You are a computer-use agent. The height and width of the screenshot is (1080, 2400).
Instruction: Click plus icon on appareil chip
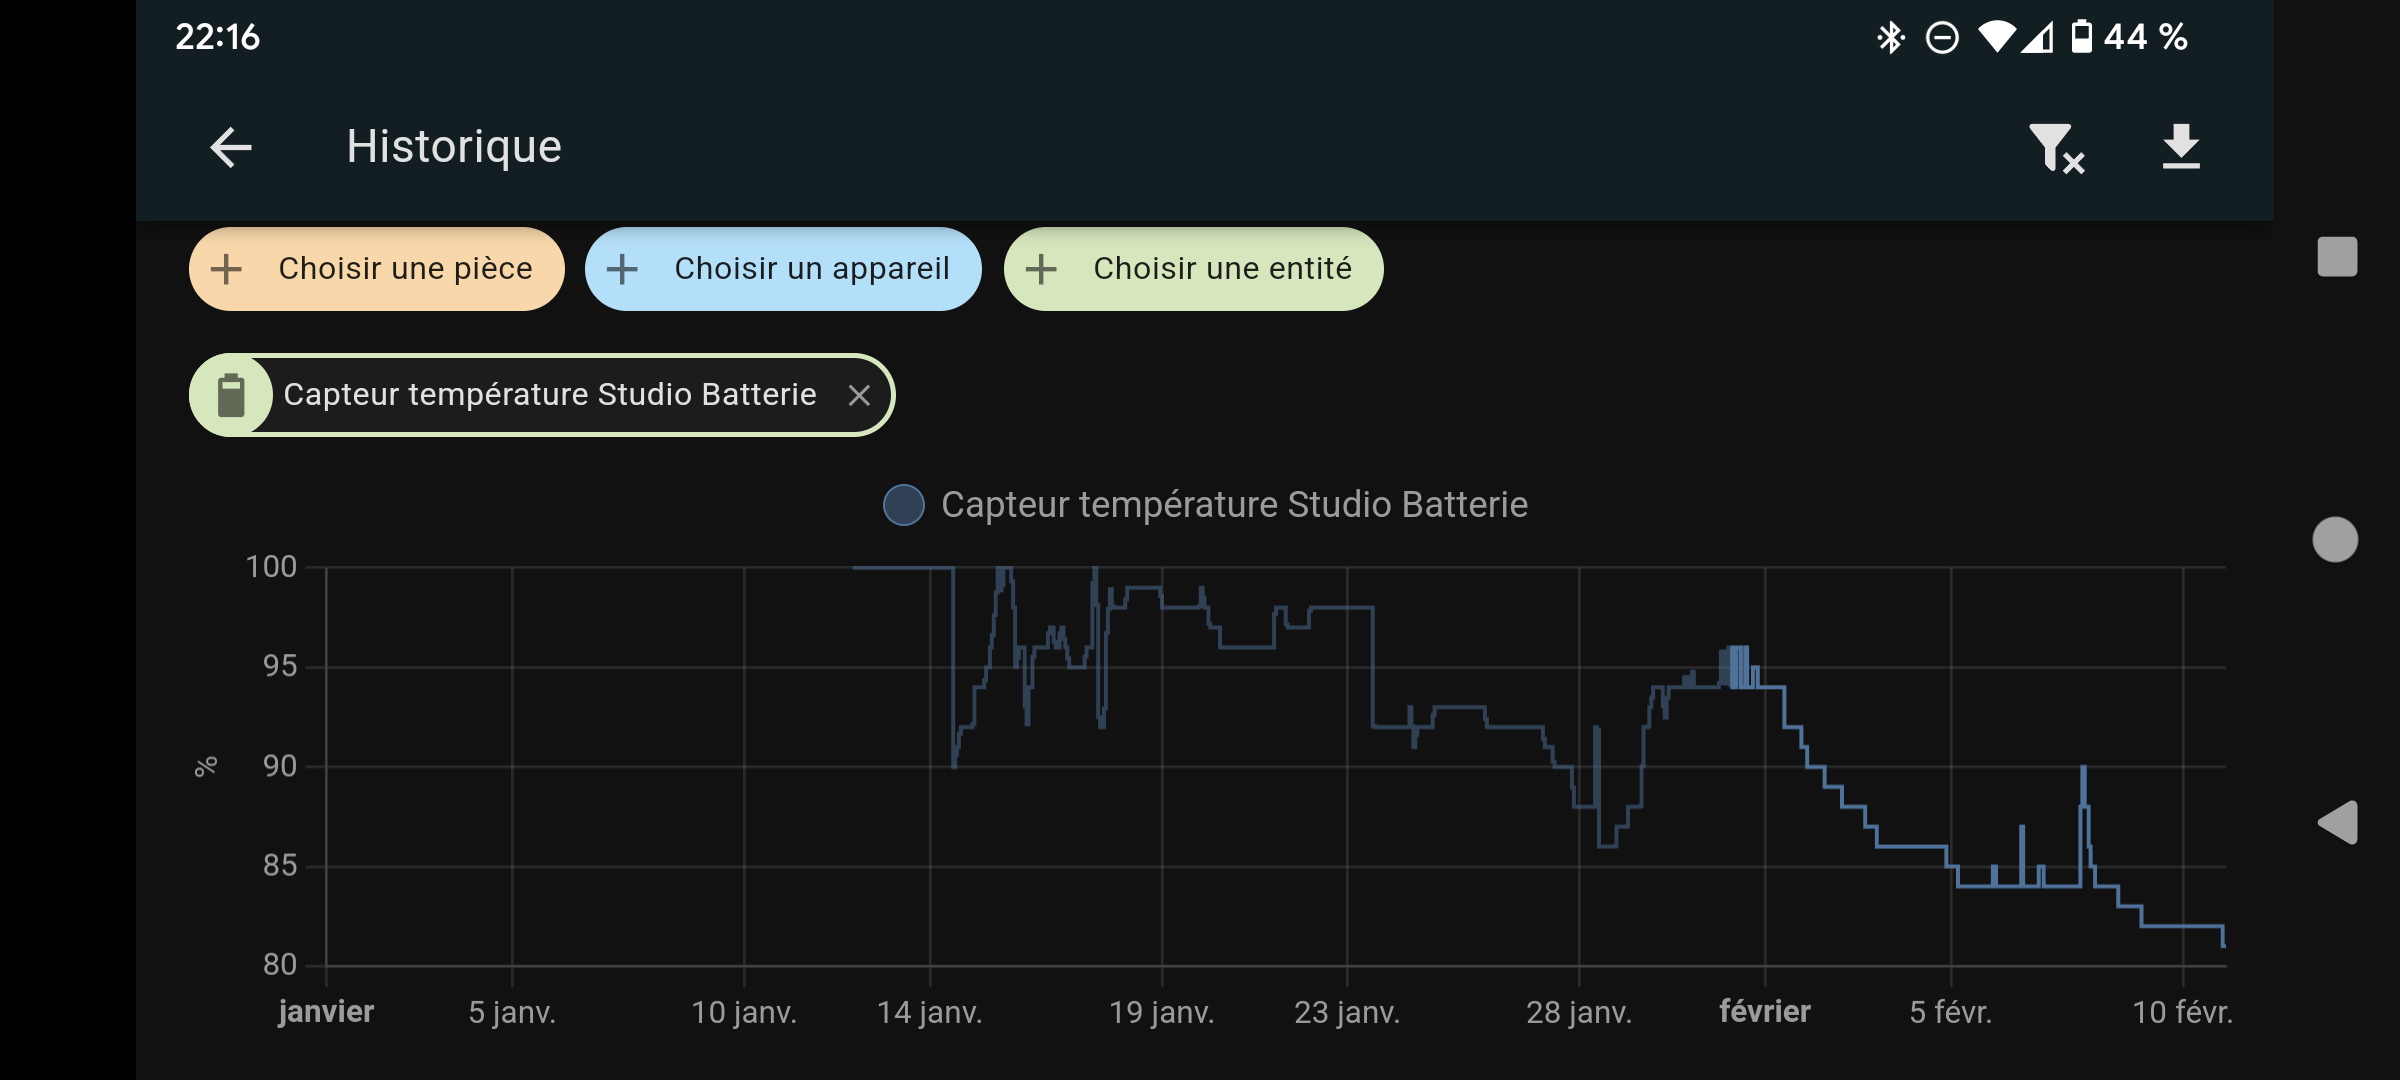pyautogui.click(x=622, y=269)
